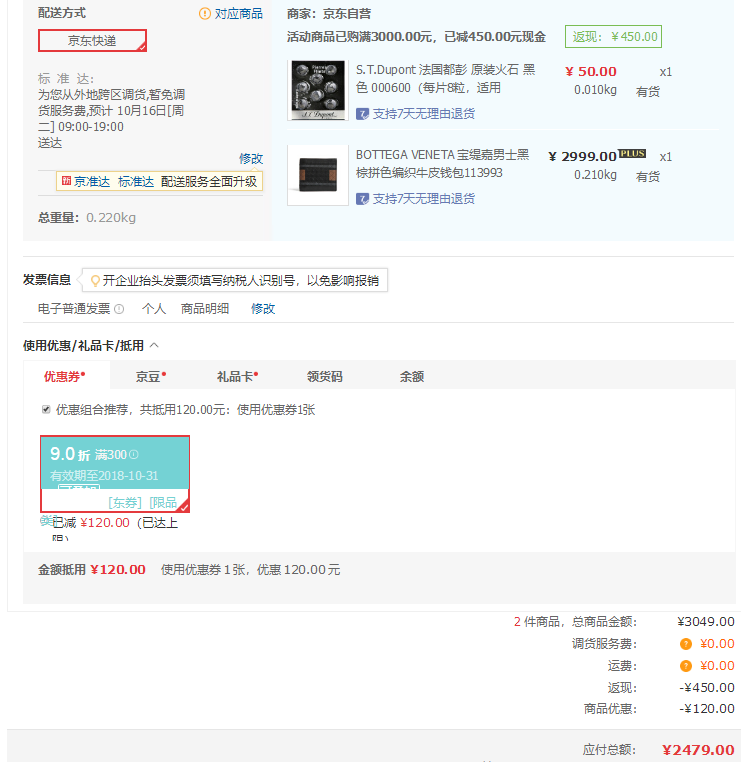
Task: Click the 7-day return icon for BOTTEGA VENETA wallet
Action: [x=362, y=199]
